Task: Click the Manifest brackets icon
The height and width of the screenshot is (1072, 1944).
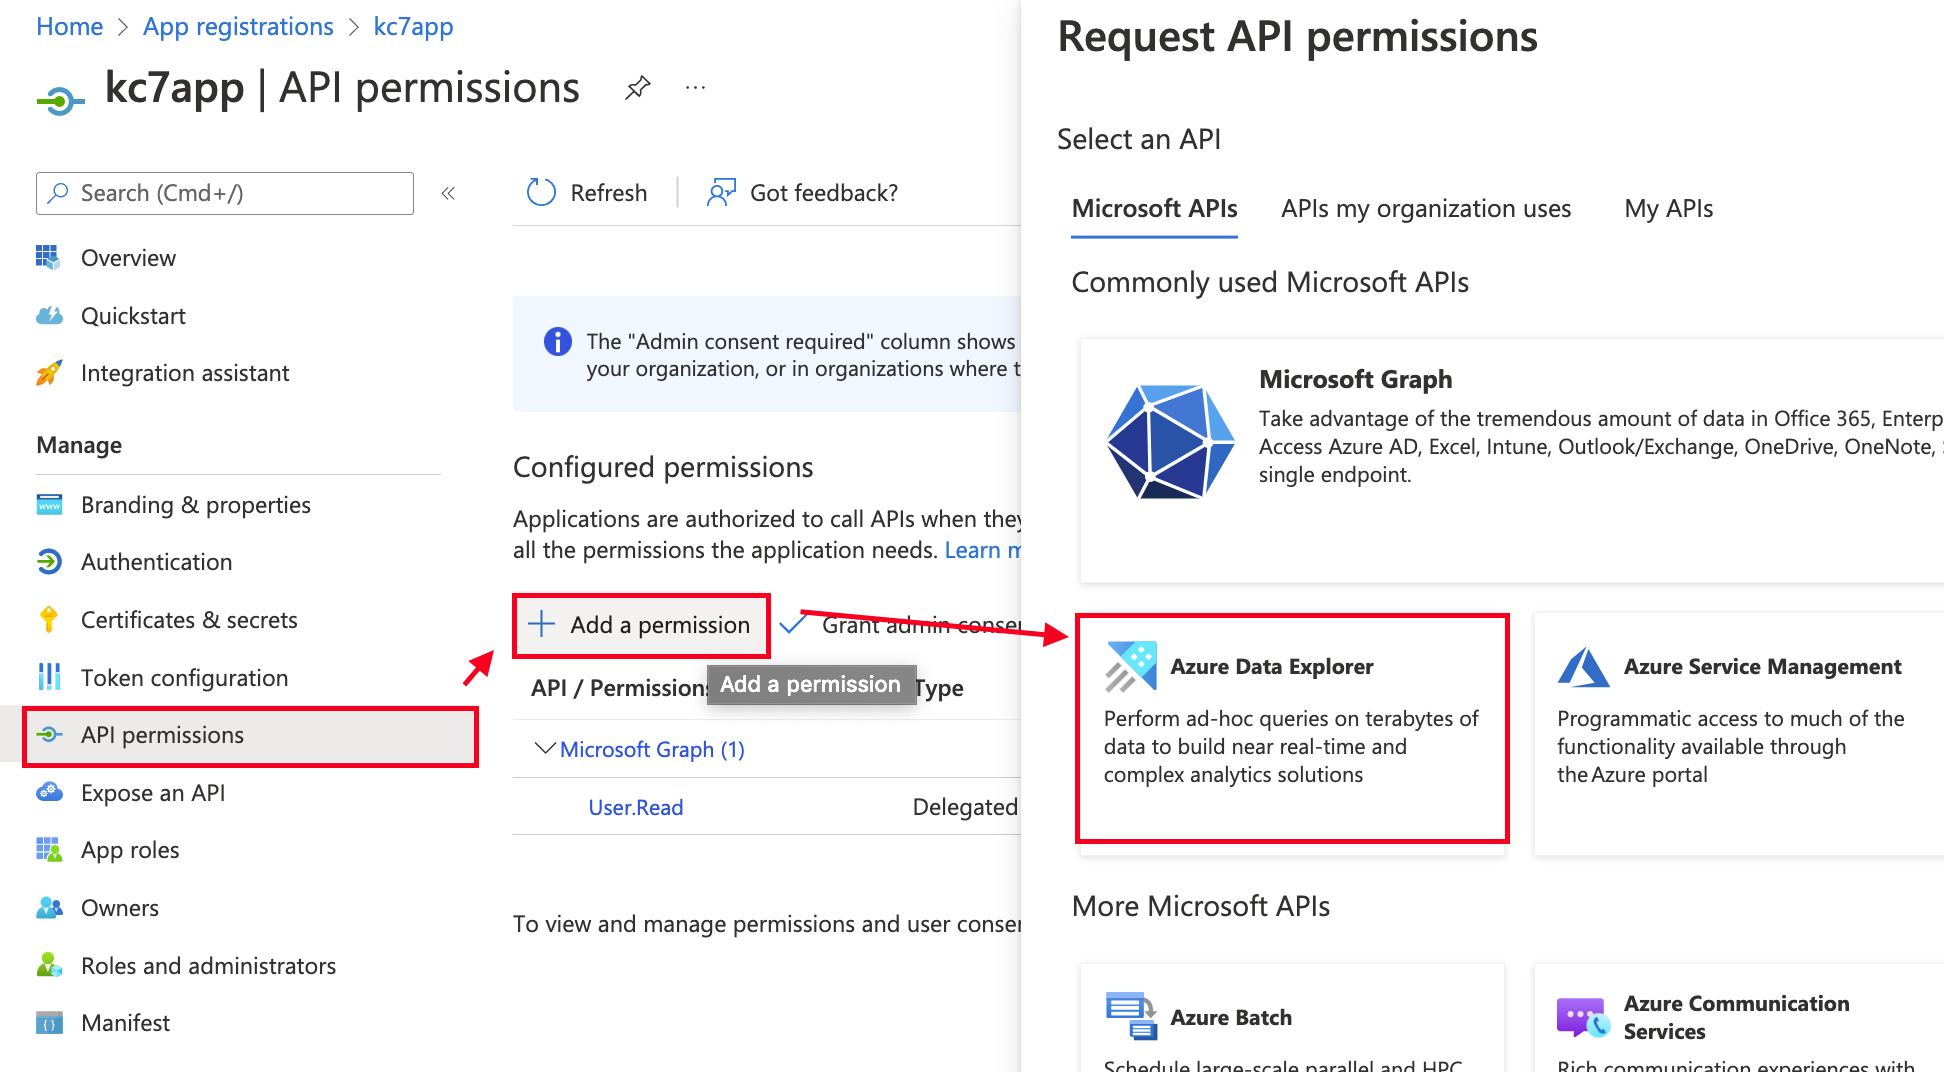Action: (x=49, y=1023)
